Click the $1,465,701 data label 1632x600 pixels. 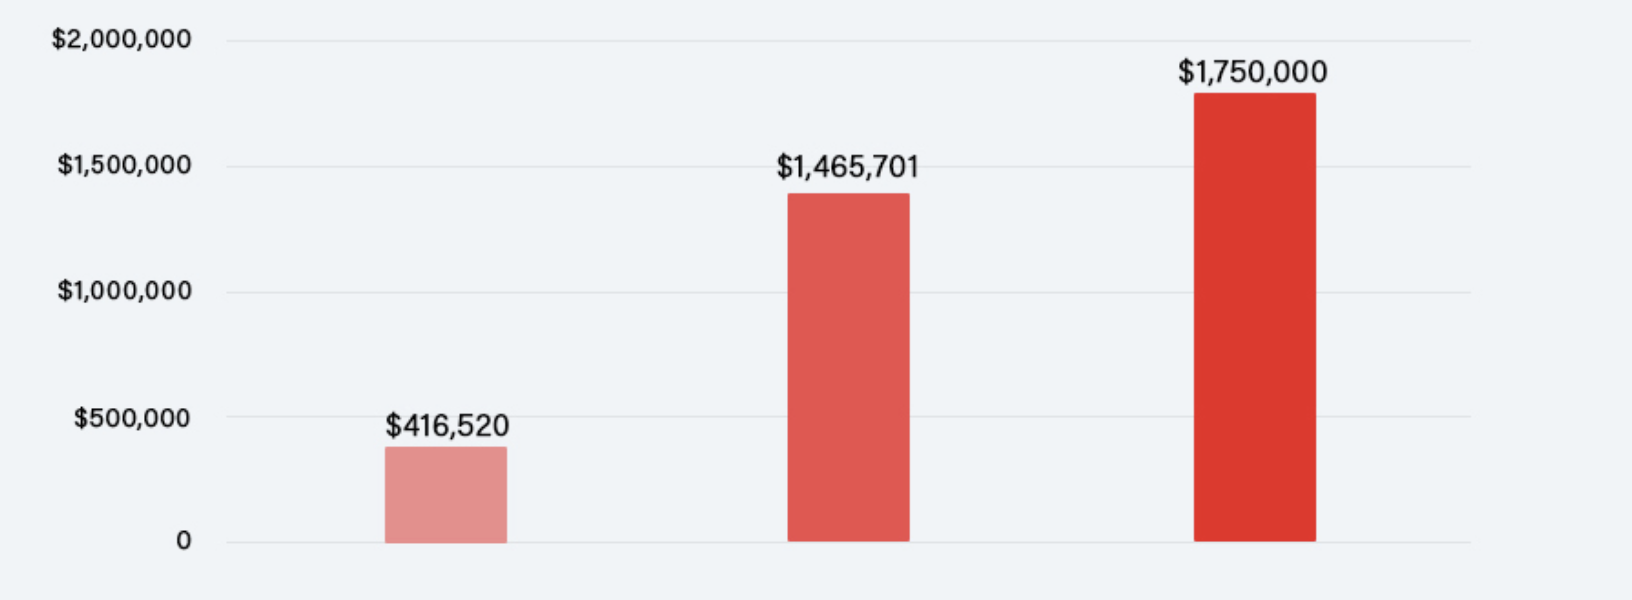847,167
